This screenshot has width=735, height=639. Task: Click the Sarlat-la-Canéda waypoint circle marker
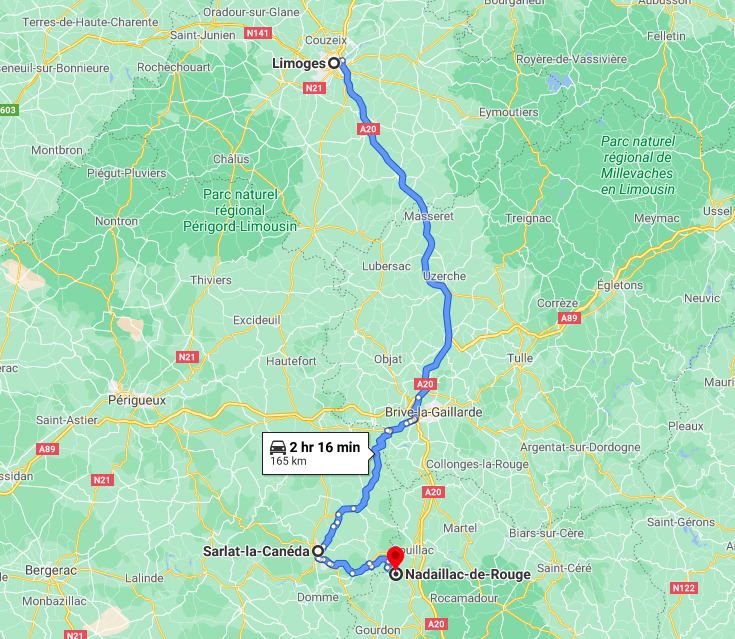coord(318,550)
